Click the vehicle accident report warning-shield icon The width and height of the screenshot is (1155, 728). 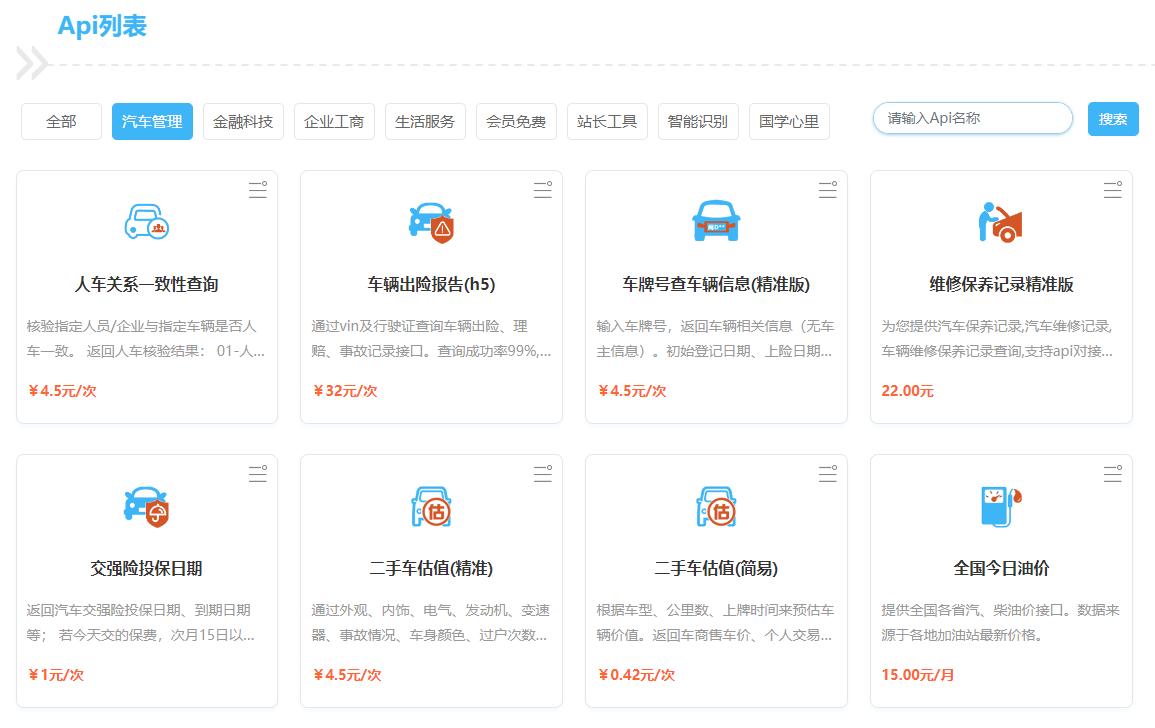431,222
